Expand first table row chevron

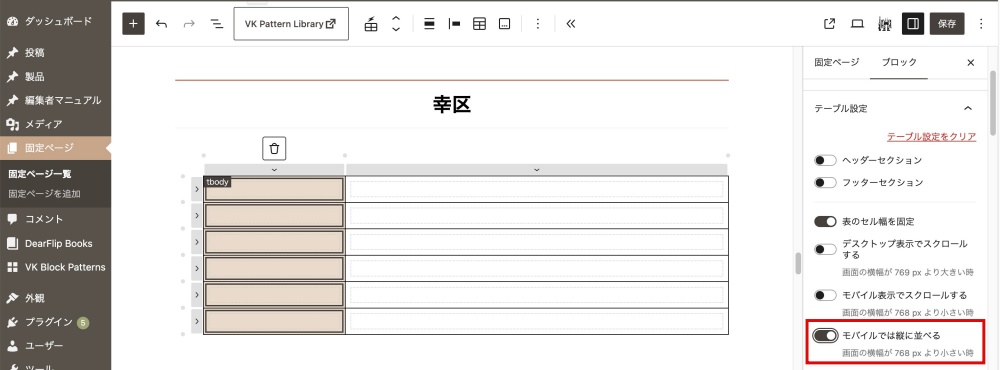(x=196, y=189)
